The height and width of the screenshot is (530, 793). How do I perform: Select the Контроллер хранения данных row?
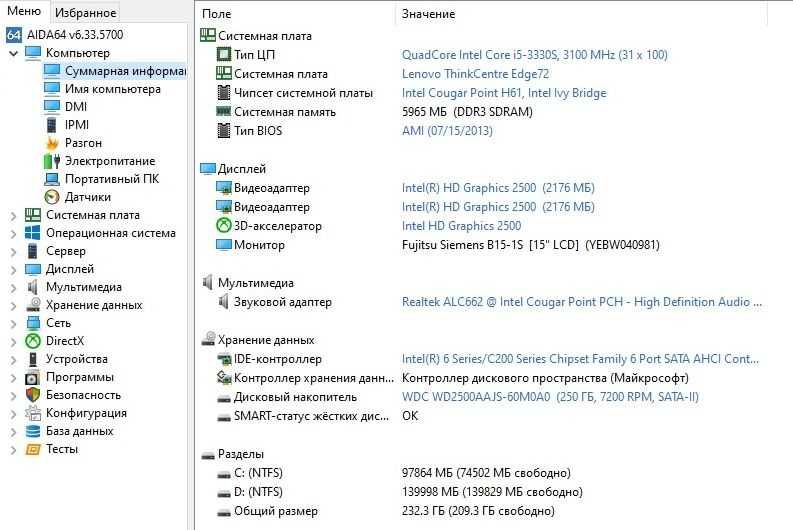(x=452, y=378)
